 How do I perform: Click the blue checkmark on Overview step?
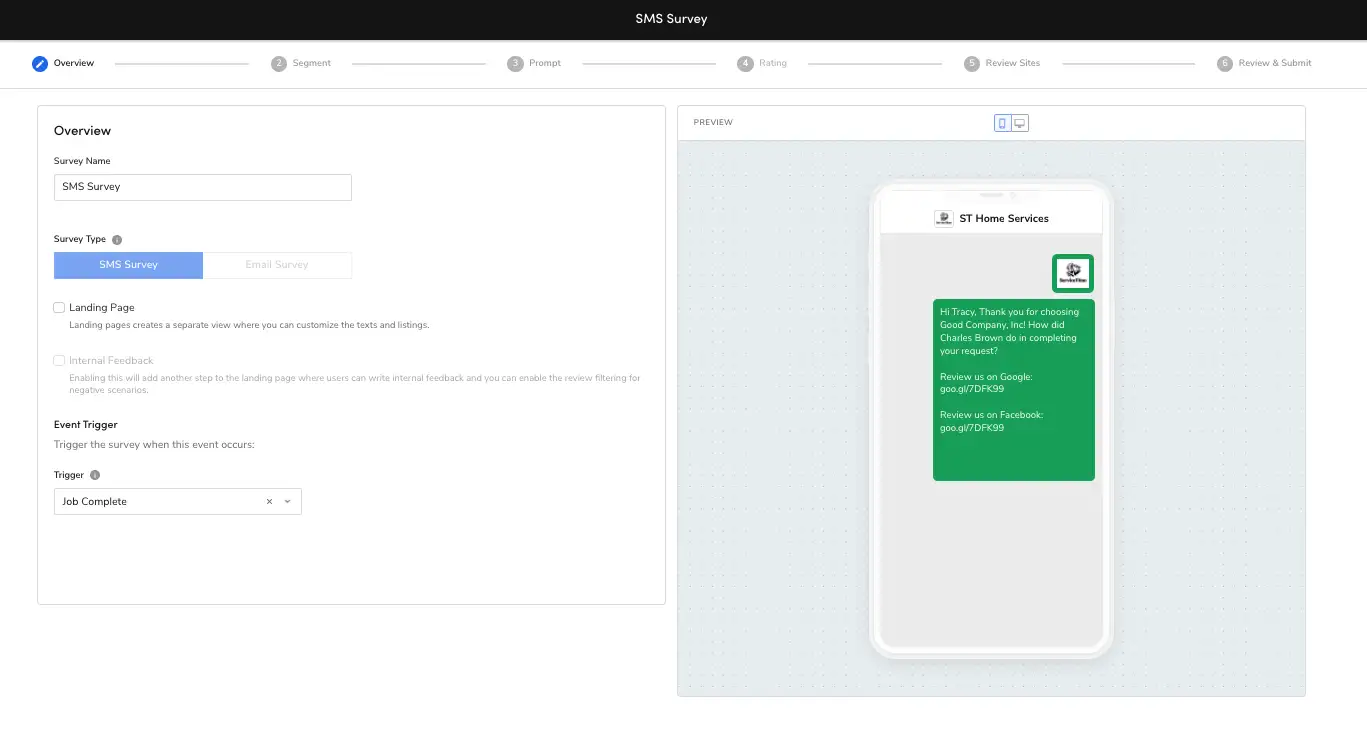pyautogui.click(x=39, y=63)
